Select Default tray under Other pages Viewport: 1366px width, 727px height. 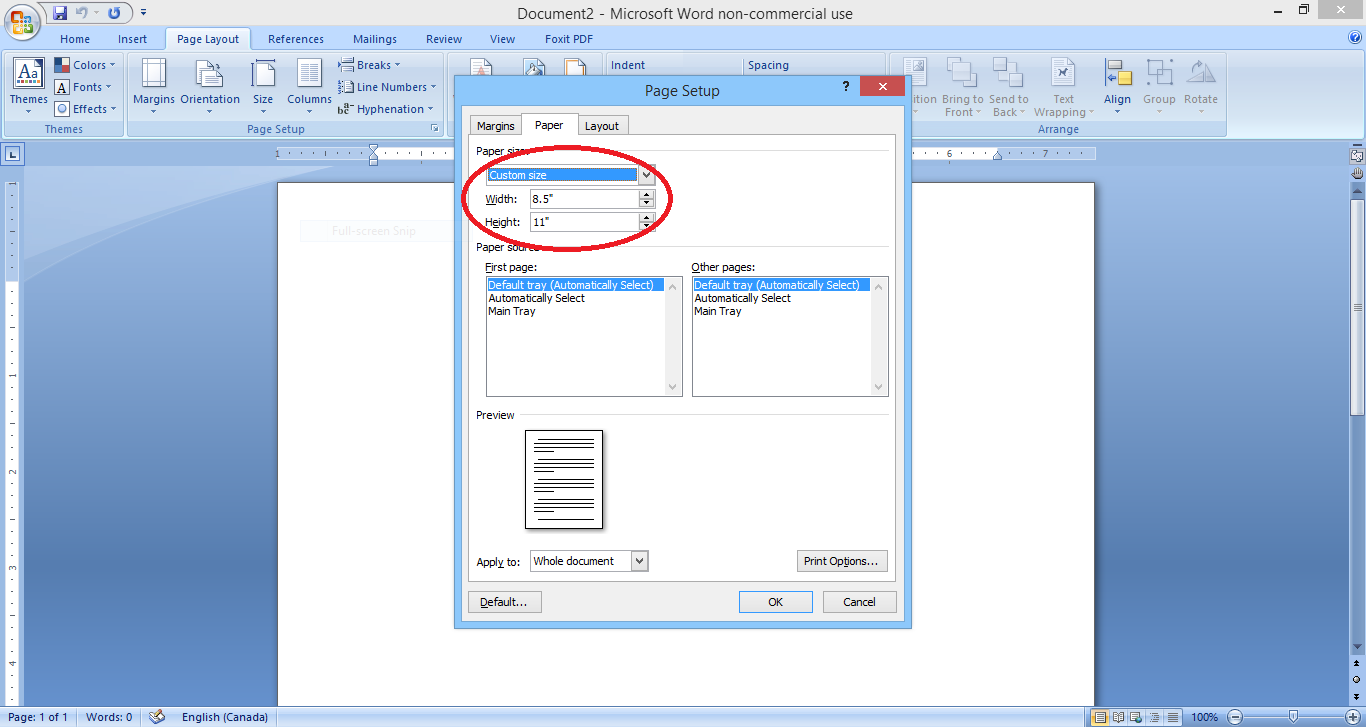pyautogui.click(x=782, y=285)
